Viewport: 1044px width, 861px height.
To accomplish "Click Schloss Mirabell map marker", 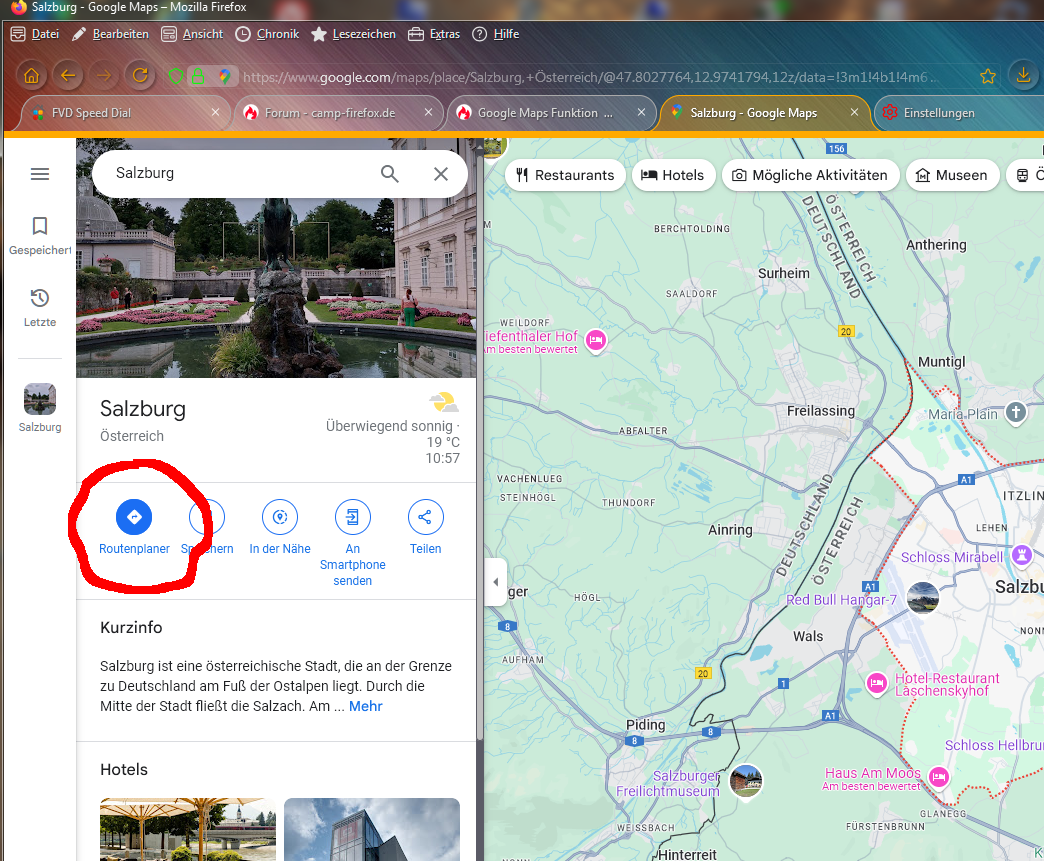I will (x=1021, y=555).
